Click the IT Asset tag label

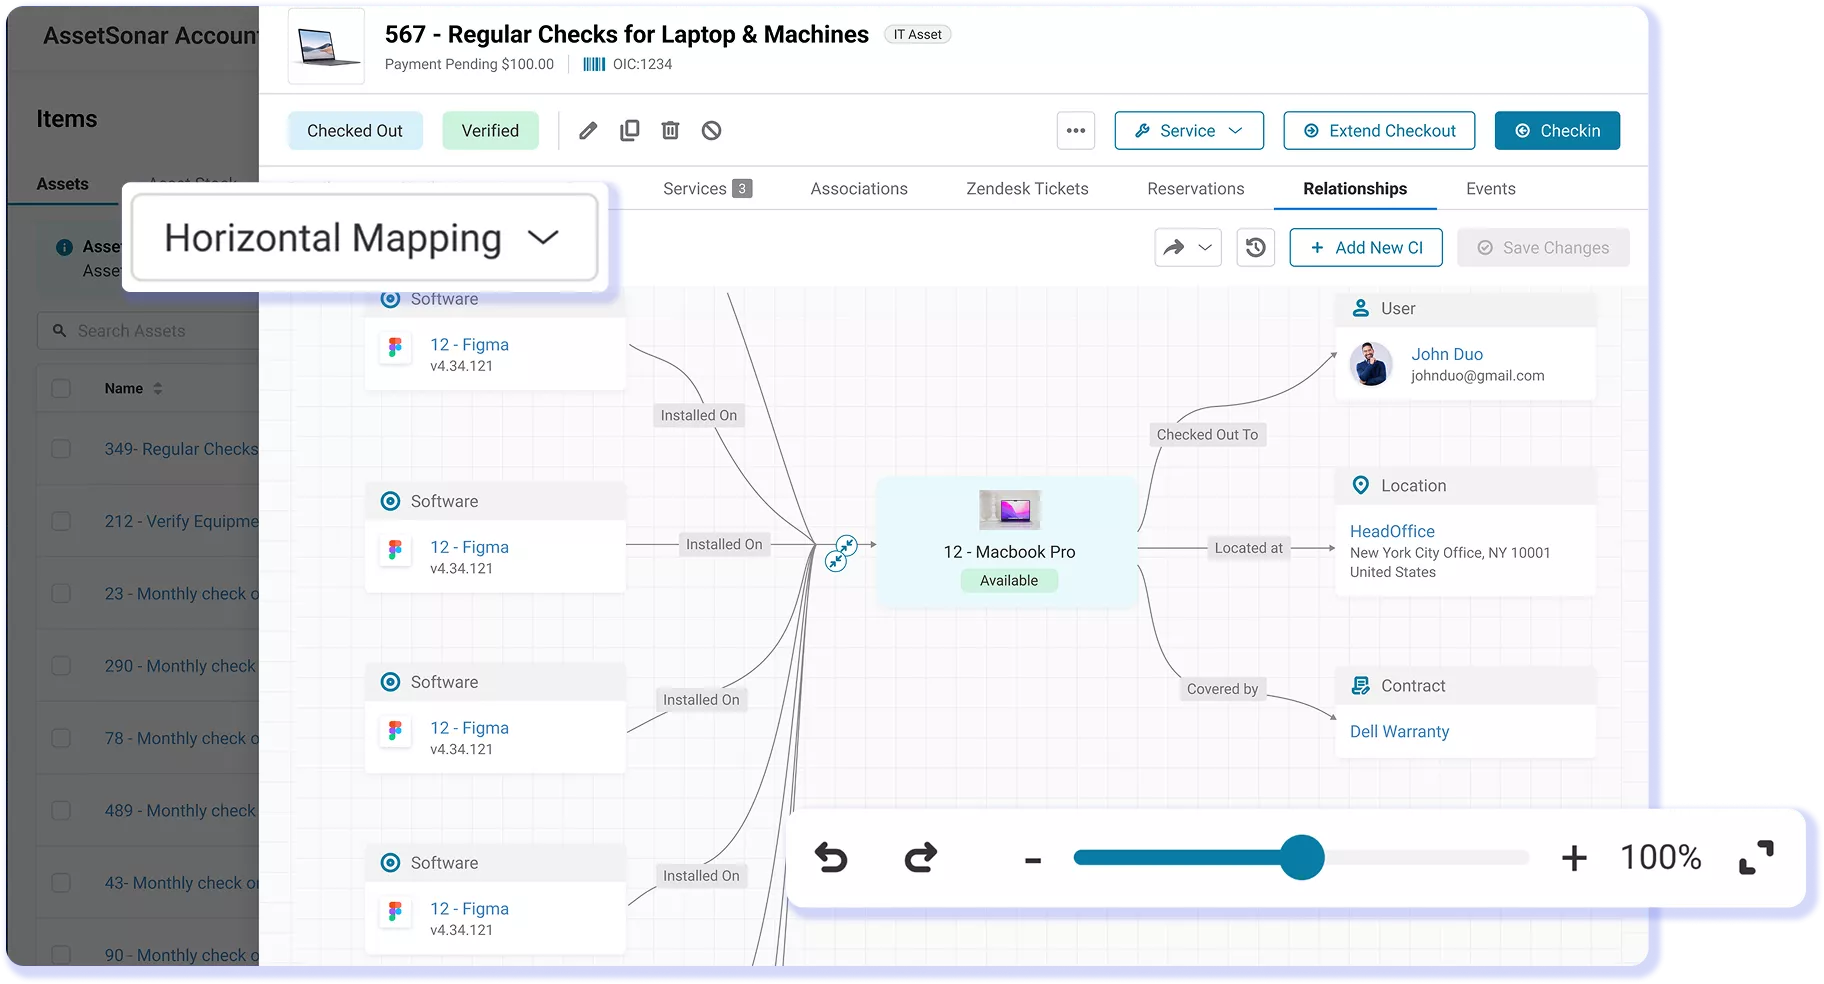[x=917, y=35]
